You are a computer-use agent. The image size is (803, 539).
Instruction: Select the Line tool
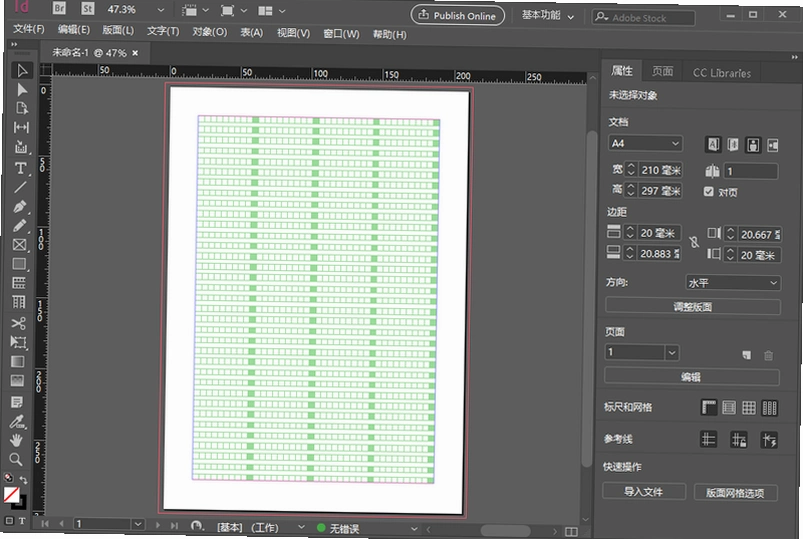(20, 187)
